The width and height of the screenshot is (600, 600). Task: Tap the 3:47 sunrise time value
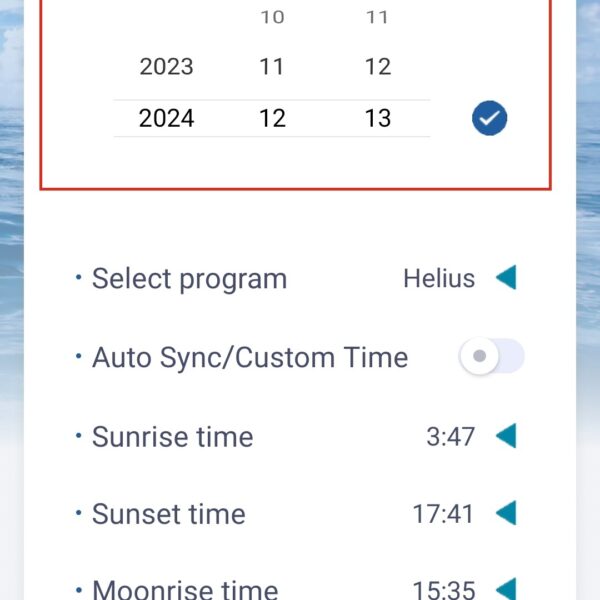click(450, 437)
